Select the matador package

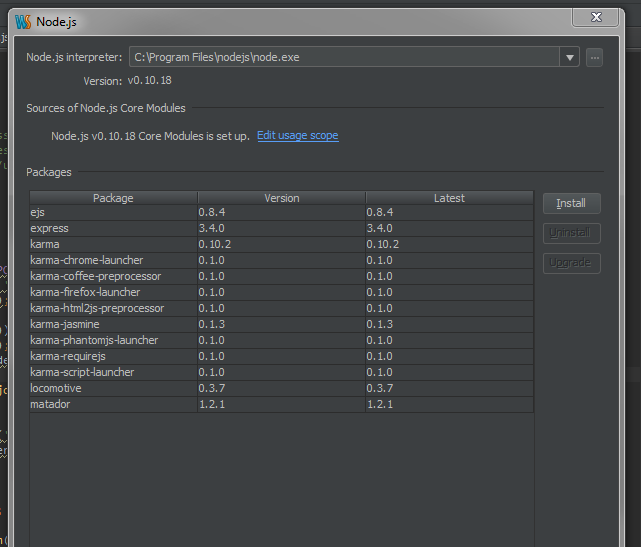pos(50,404)
